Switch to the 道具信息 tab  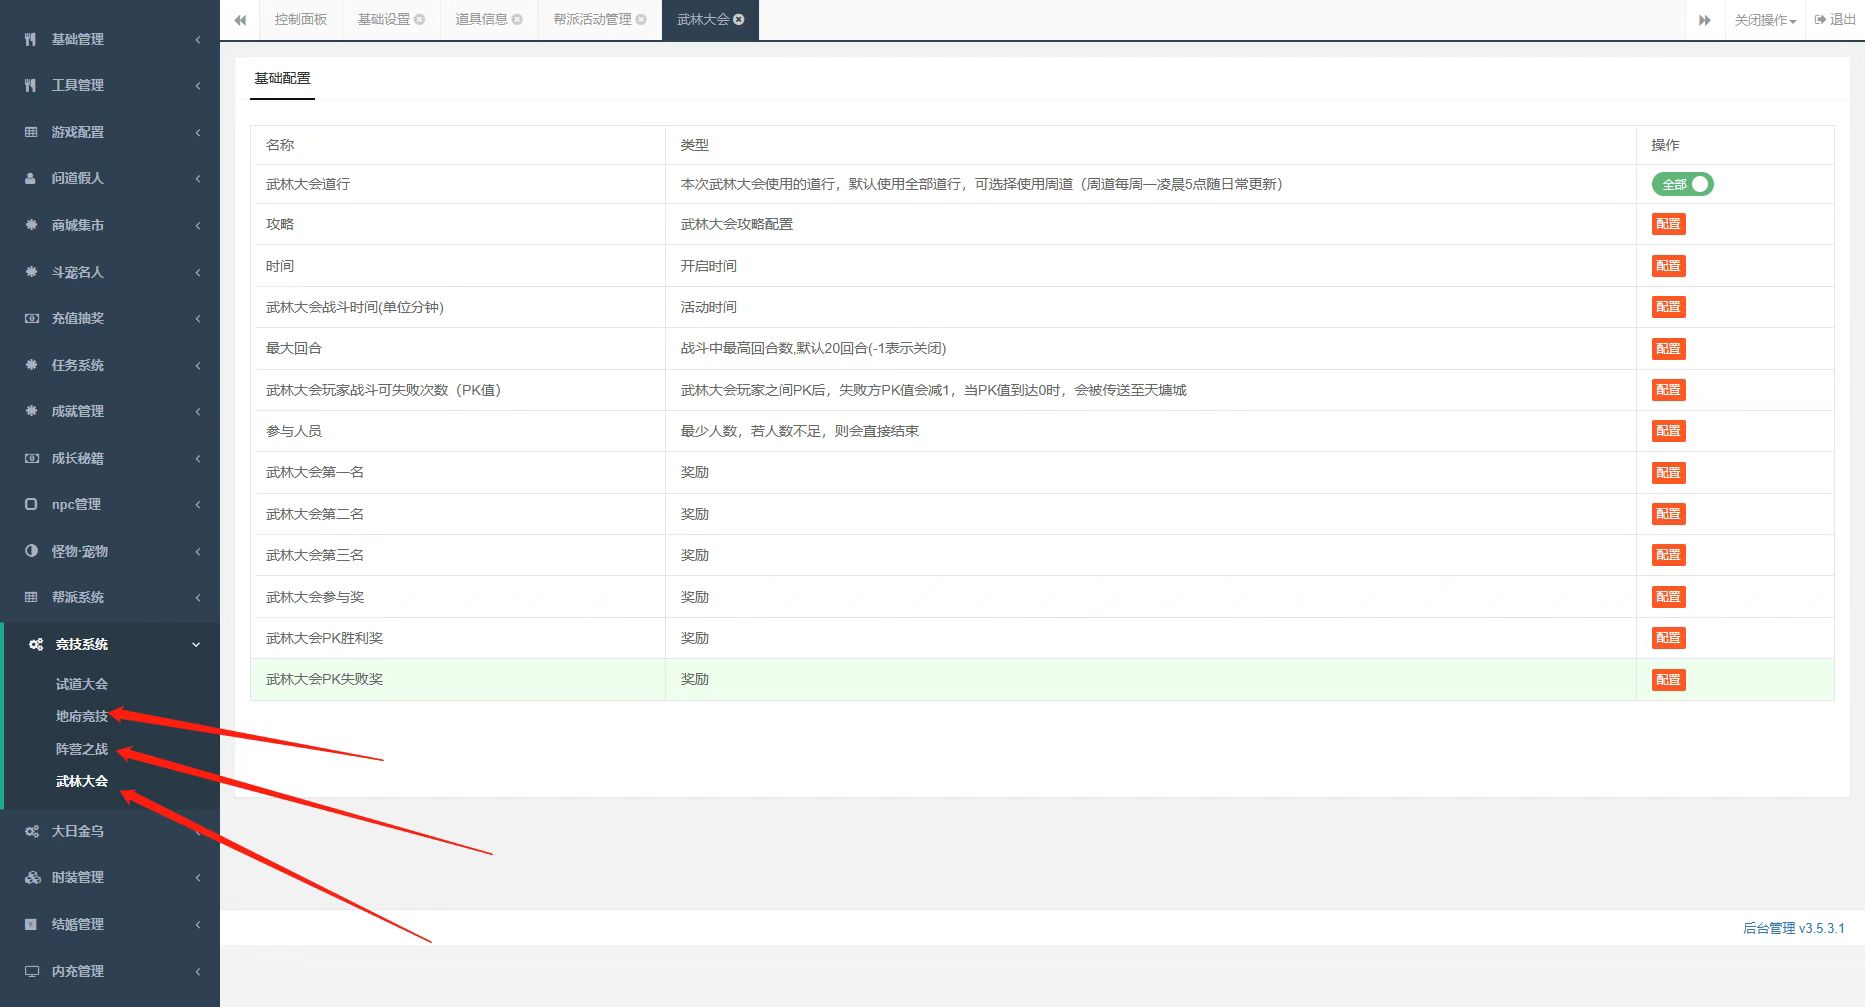click(x=481, y=20)
